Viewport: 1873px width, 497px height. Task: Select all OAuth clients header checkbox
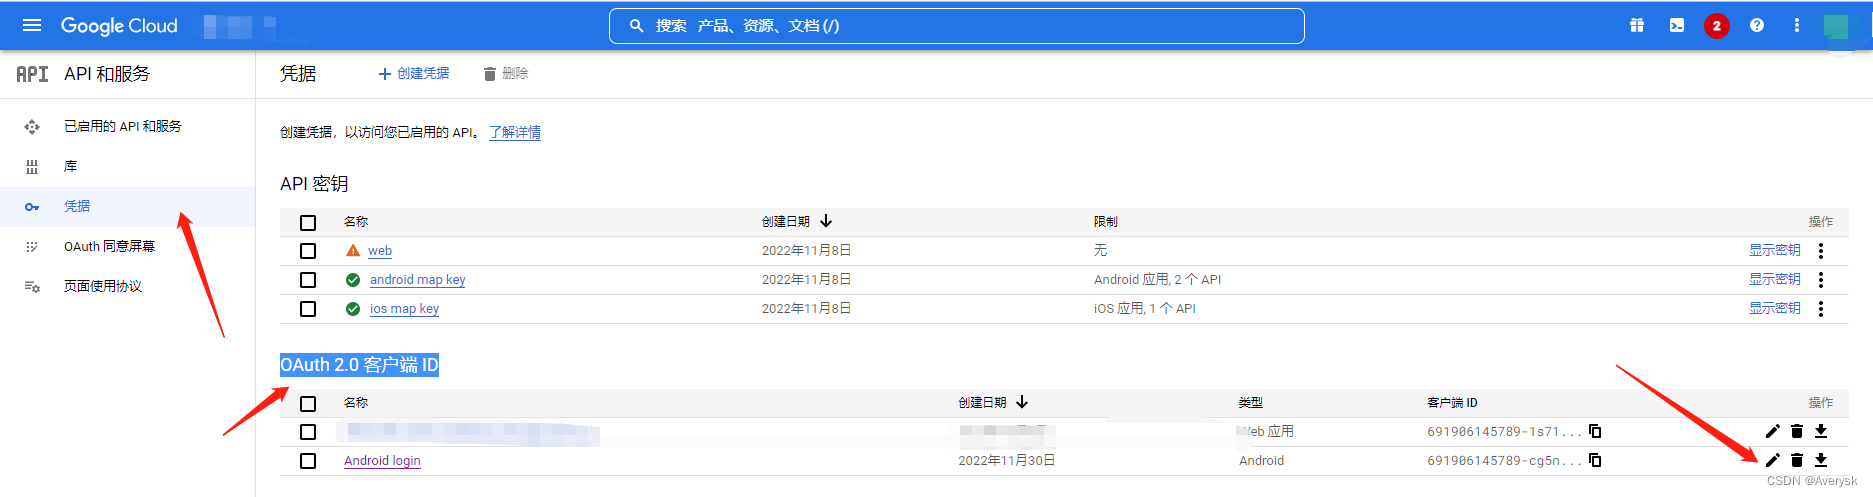(308, 404)
